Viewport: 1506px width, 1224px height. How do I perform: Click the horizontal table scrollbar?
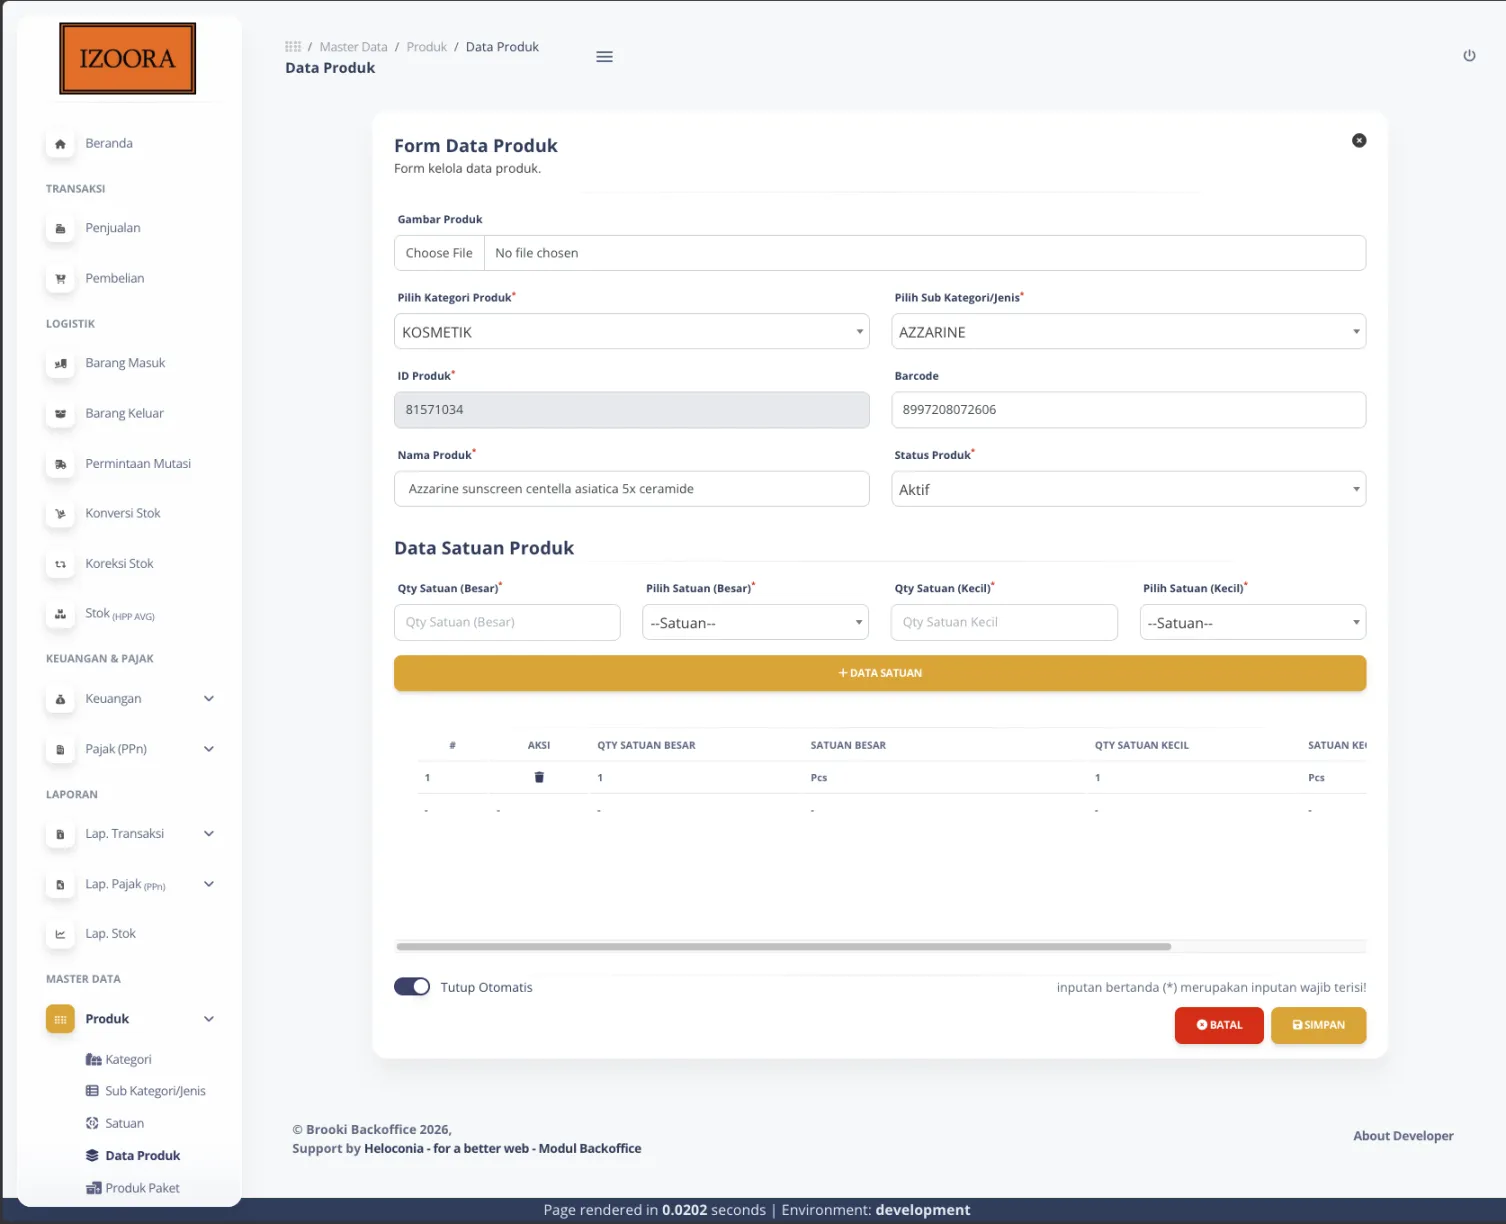pyautogui.click(x=783, y=946)
